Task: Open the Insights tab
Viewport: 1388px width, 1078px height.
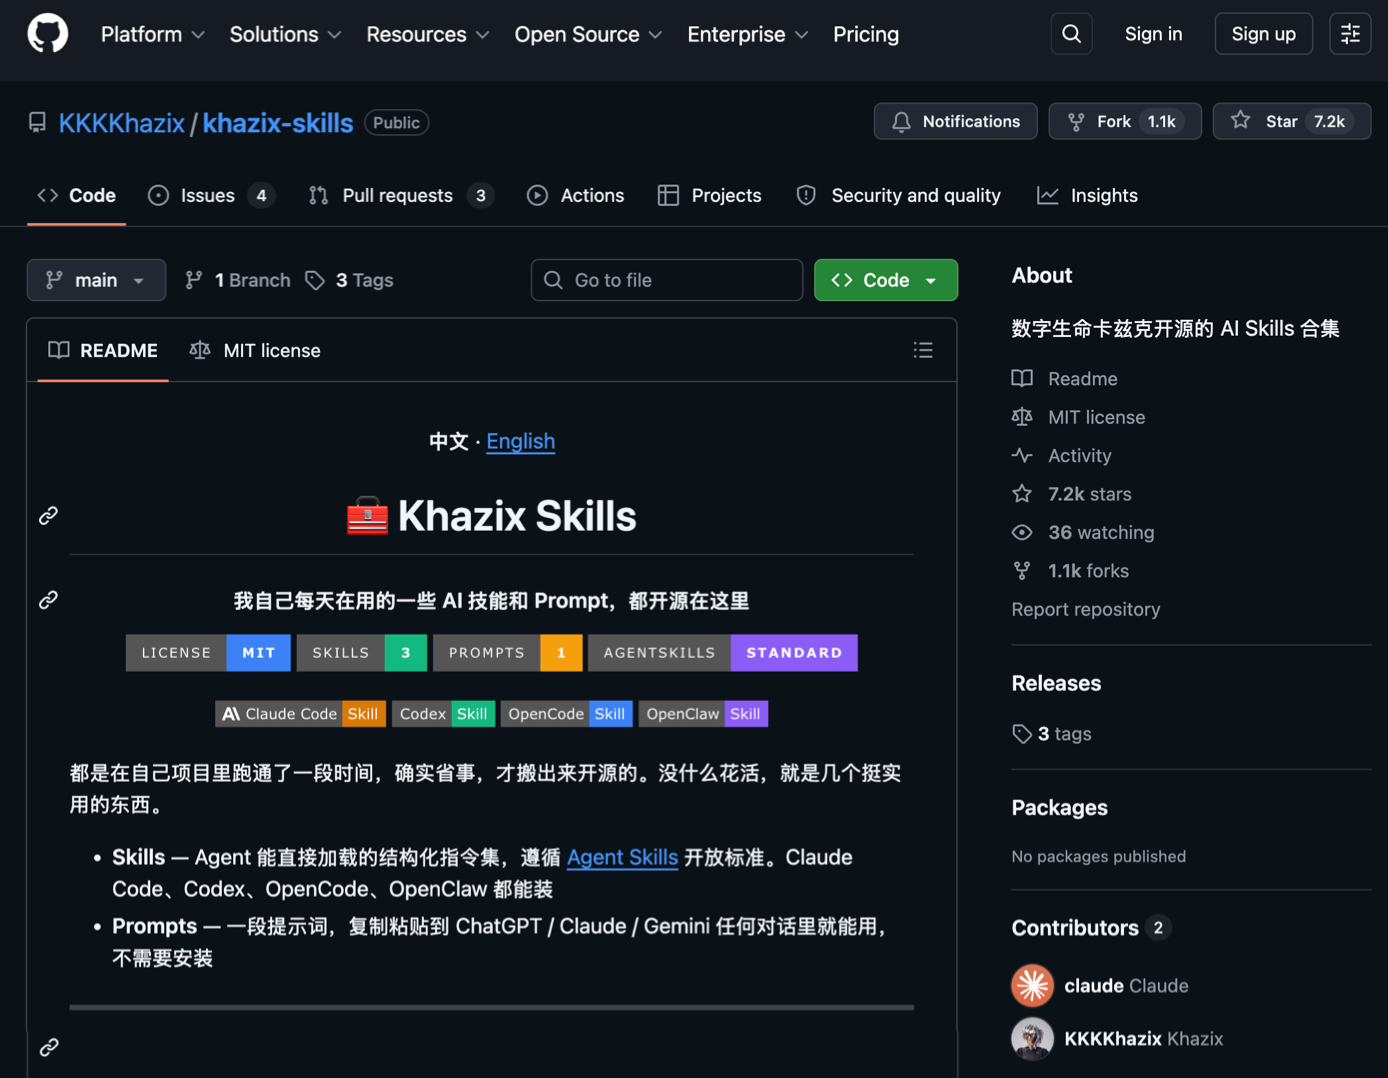Action: click(1088, 196)
